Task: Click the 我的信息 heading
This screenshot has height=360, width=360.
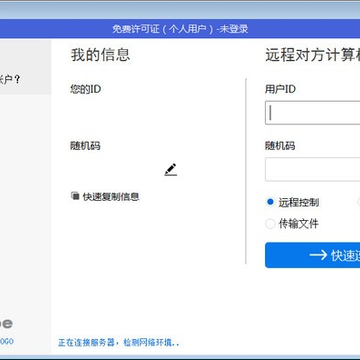Action: pyautogui.click(x=100, y=55)
